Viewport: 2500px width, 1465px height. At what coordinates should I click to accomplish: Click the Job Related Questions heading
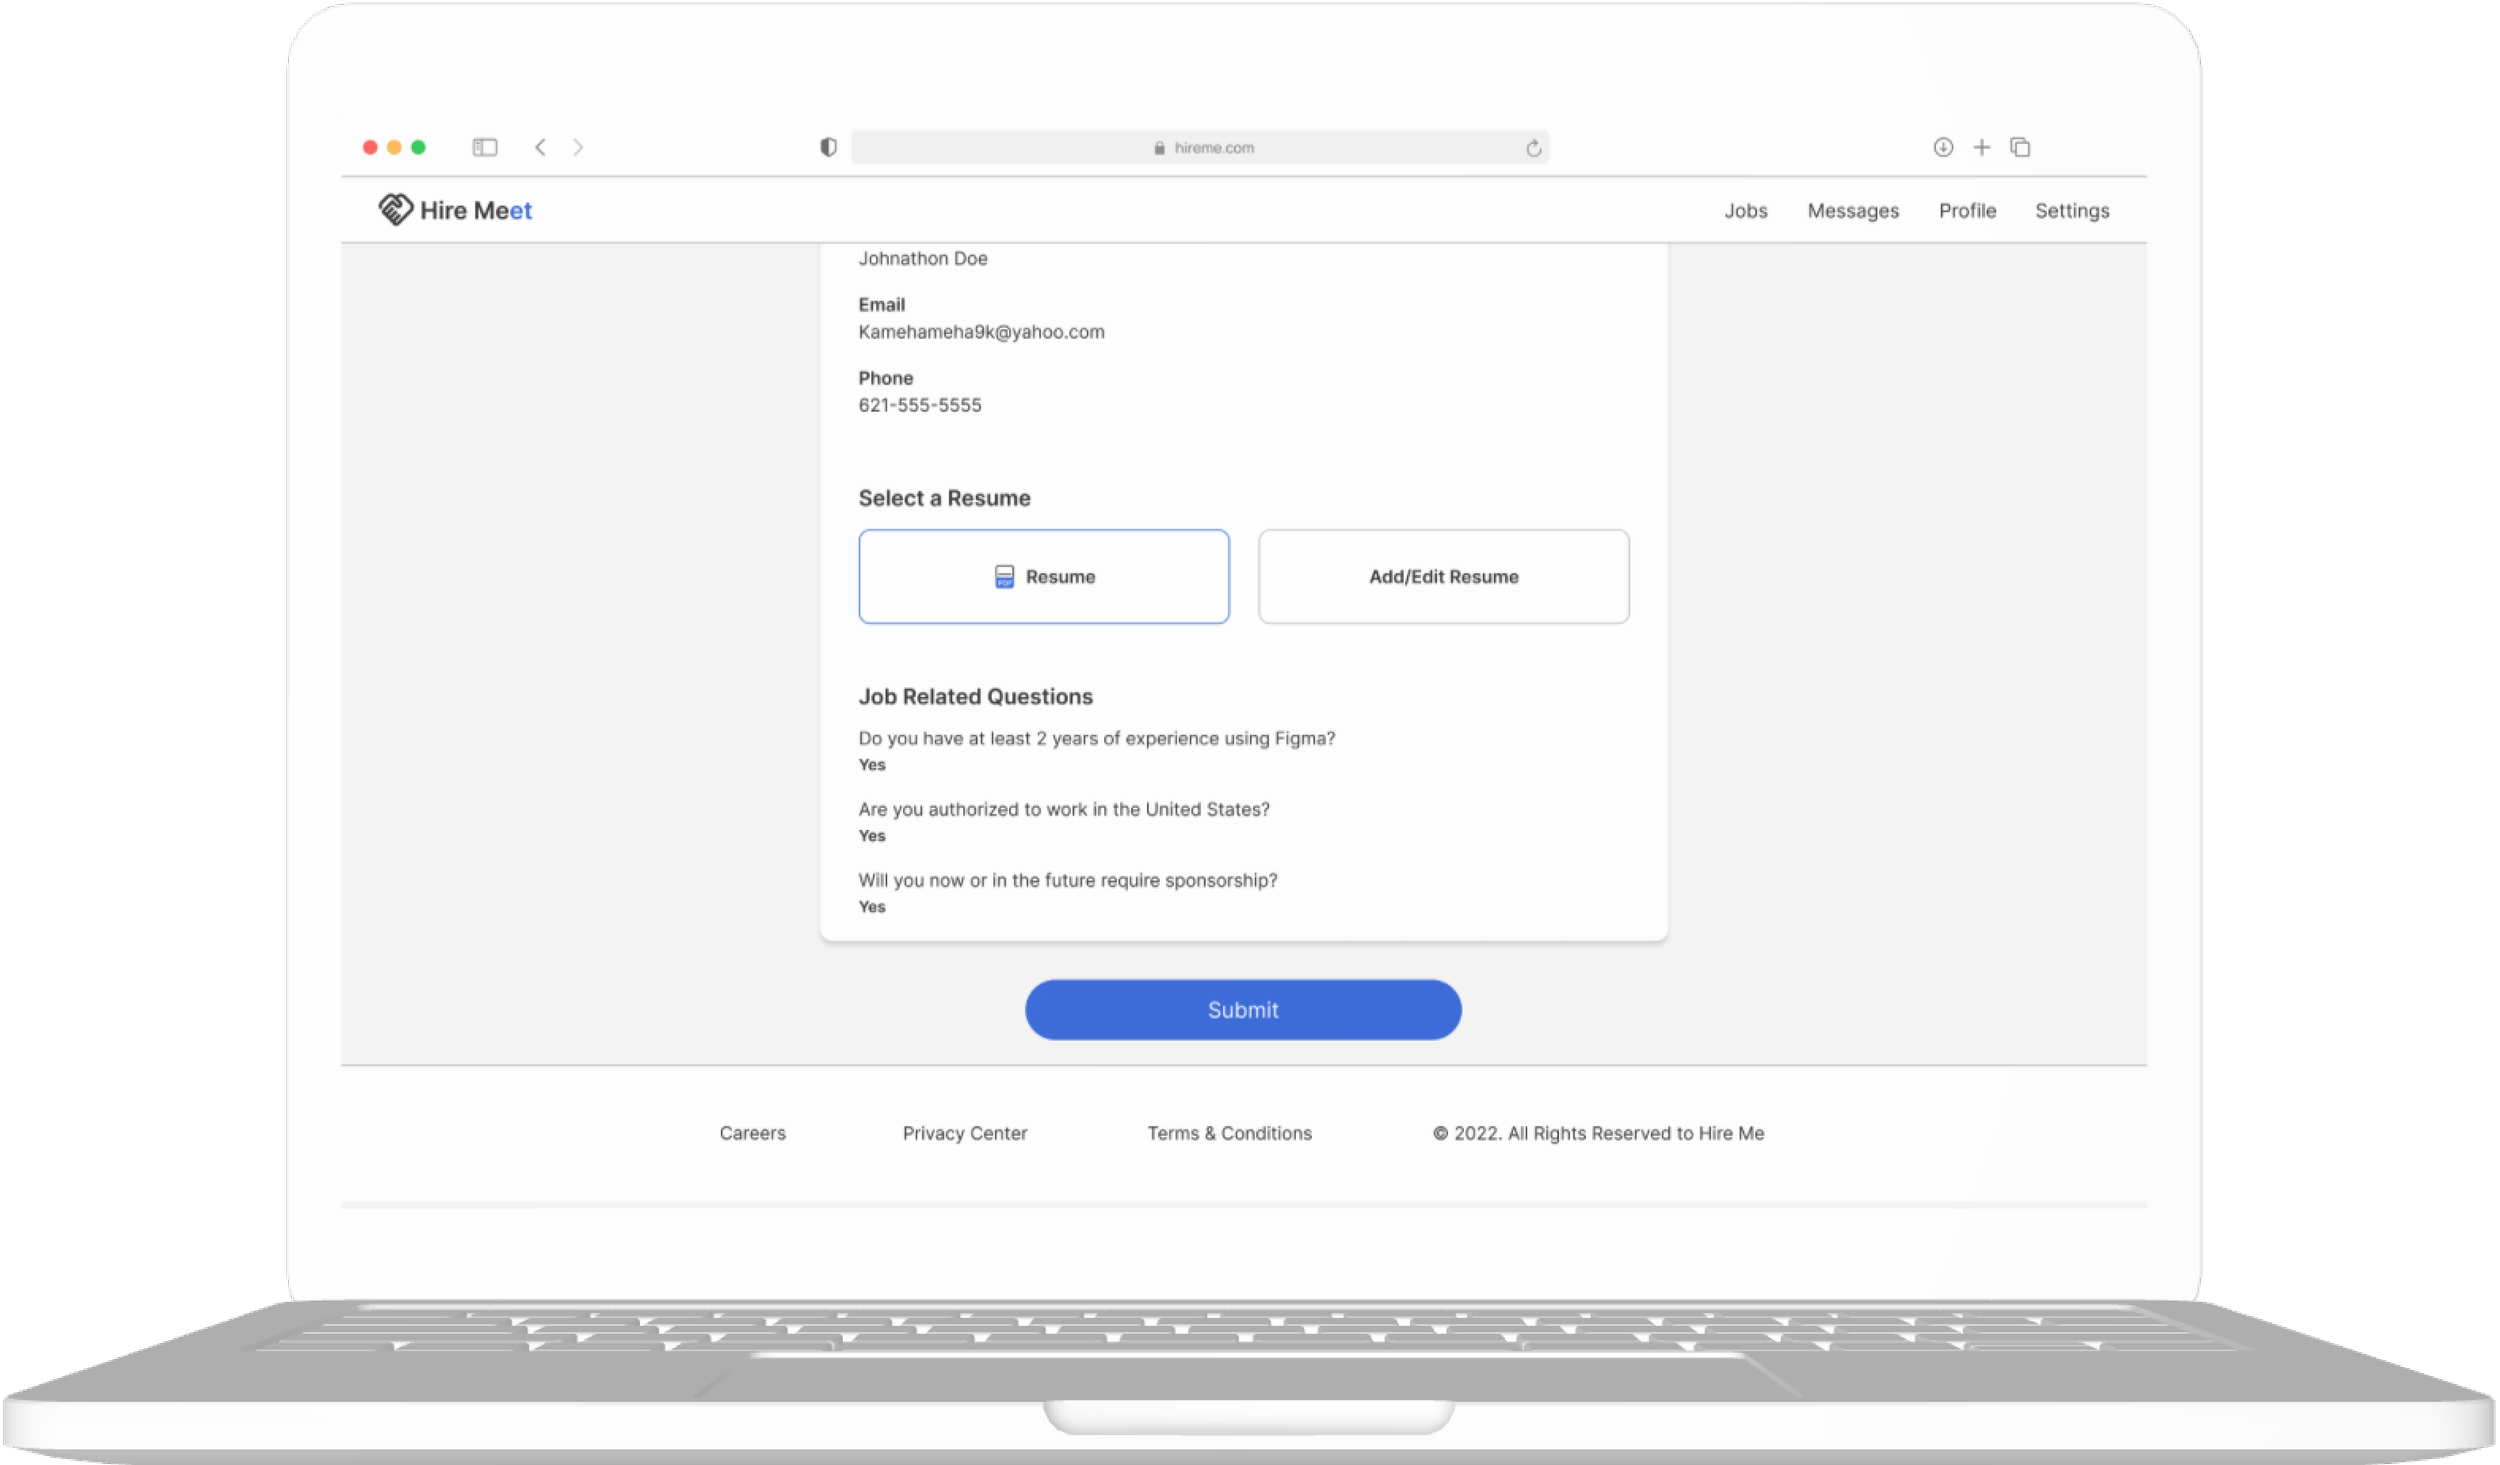click(x=975, y=696)
